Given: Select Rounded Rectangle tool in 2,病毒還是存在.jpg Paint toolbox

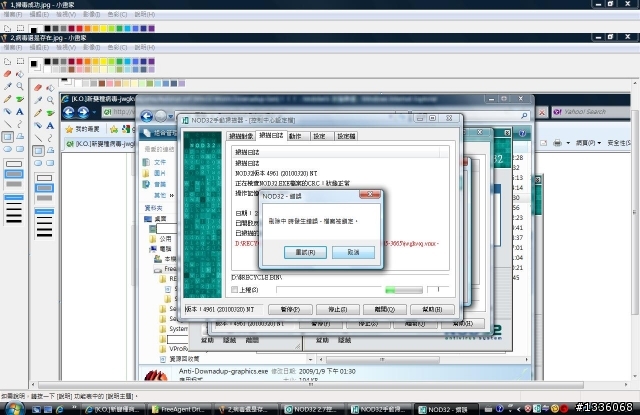Looking at the screenshot, I should point(20,149).
